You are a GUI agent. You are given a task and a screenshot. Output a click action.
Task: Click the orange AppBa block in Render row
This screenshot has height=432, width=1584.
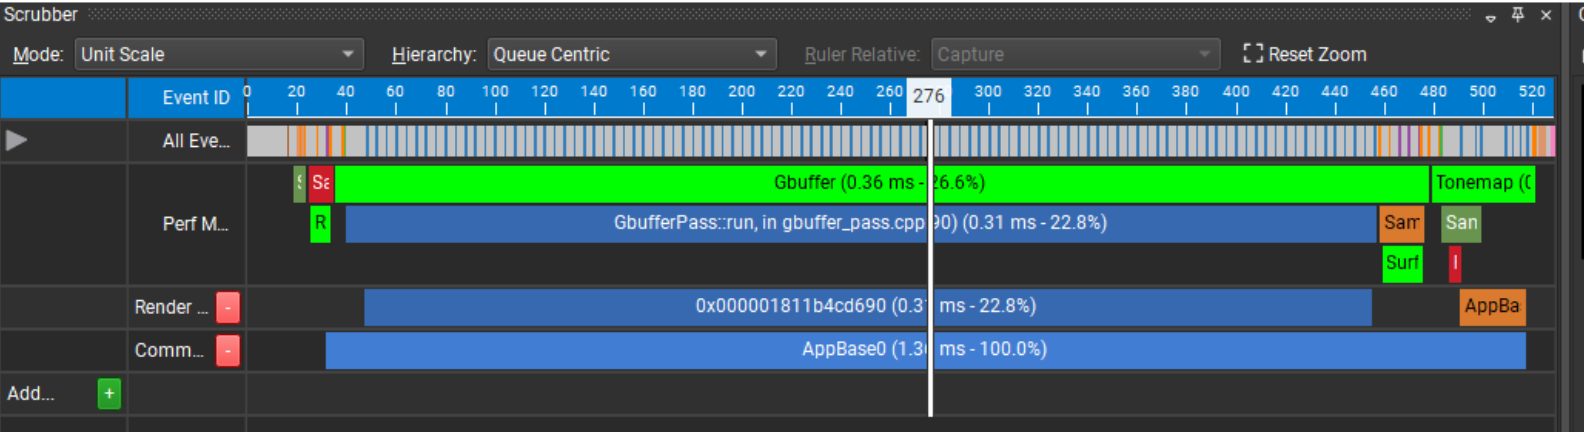[1492, 307]
